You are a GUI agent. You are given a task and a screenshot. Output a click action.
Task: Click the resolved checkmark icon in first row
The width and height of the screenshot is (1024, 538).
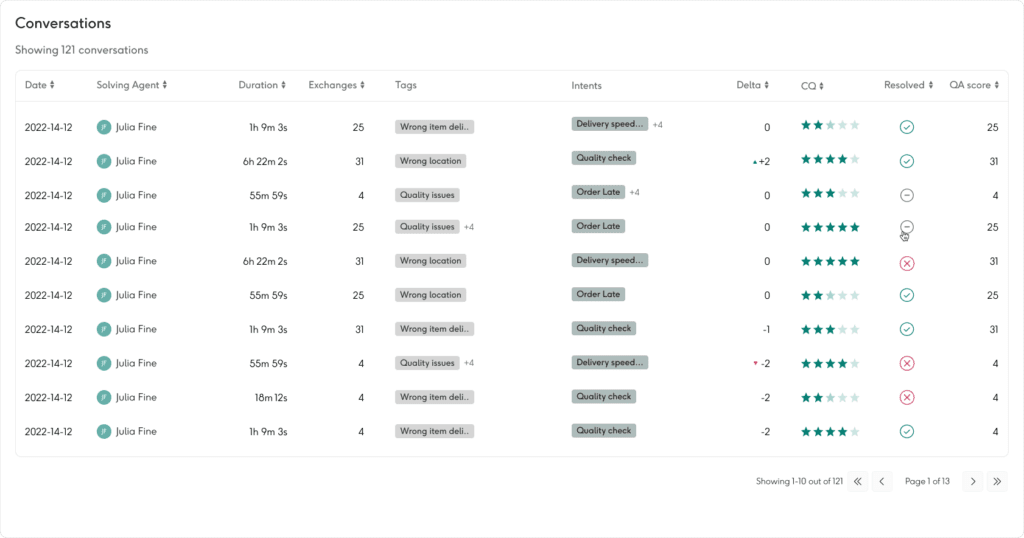[x=906, y=127]
